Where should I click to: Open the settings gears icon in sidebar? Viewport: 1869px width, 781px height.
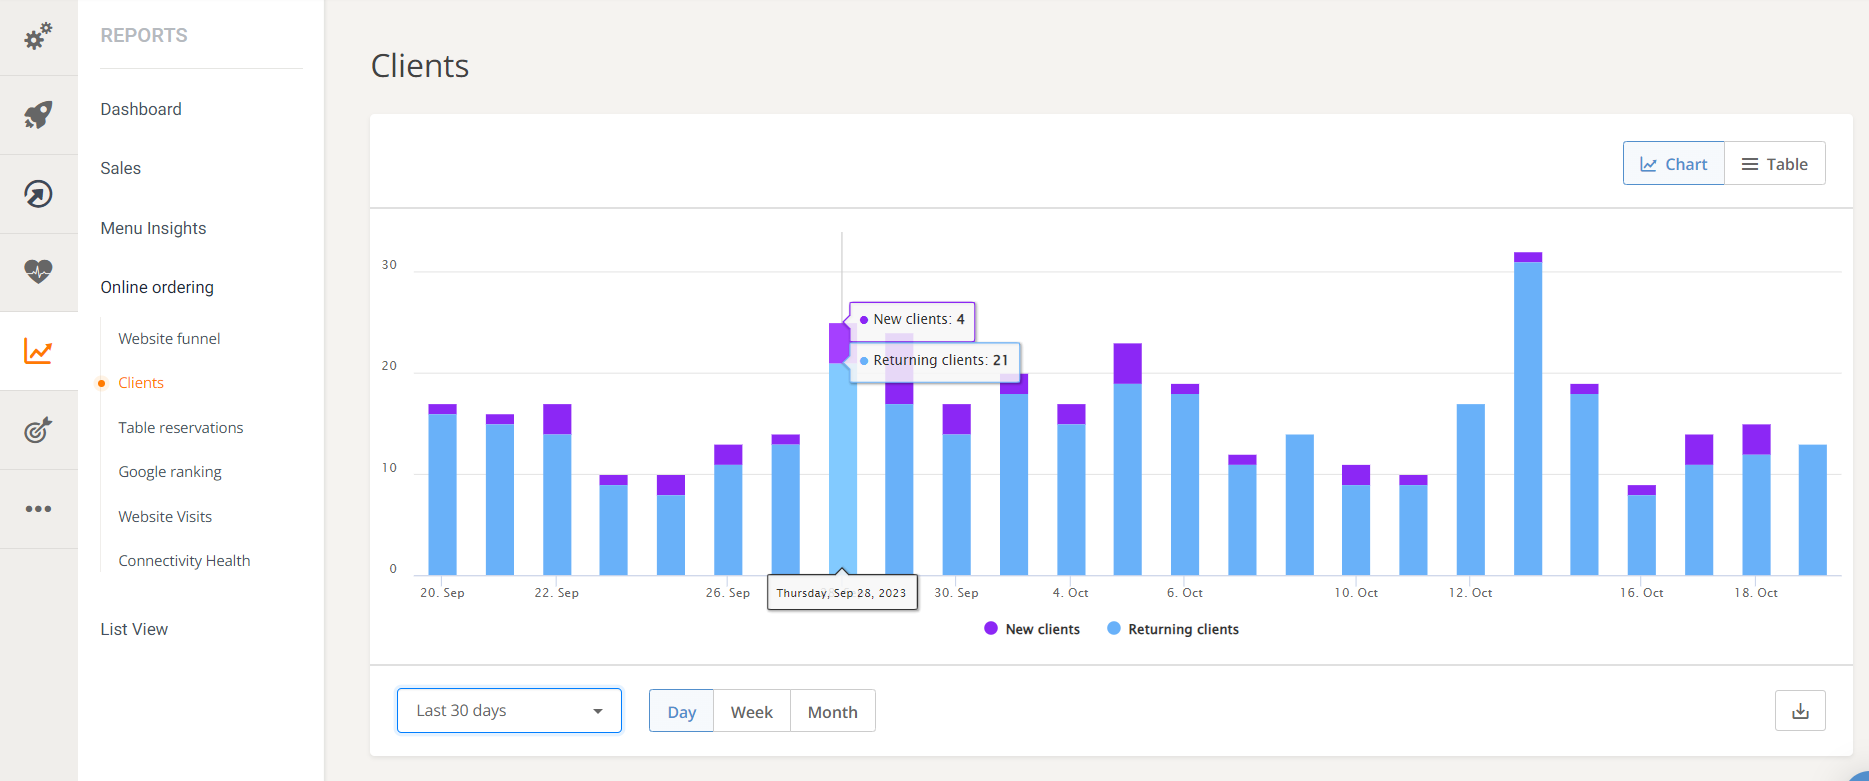pyautogui.click(x=38, y=37)
